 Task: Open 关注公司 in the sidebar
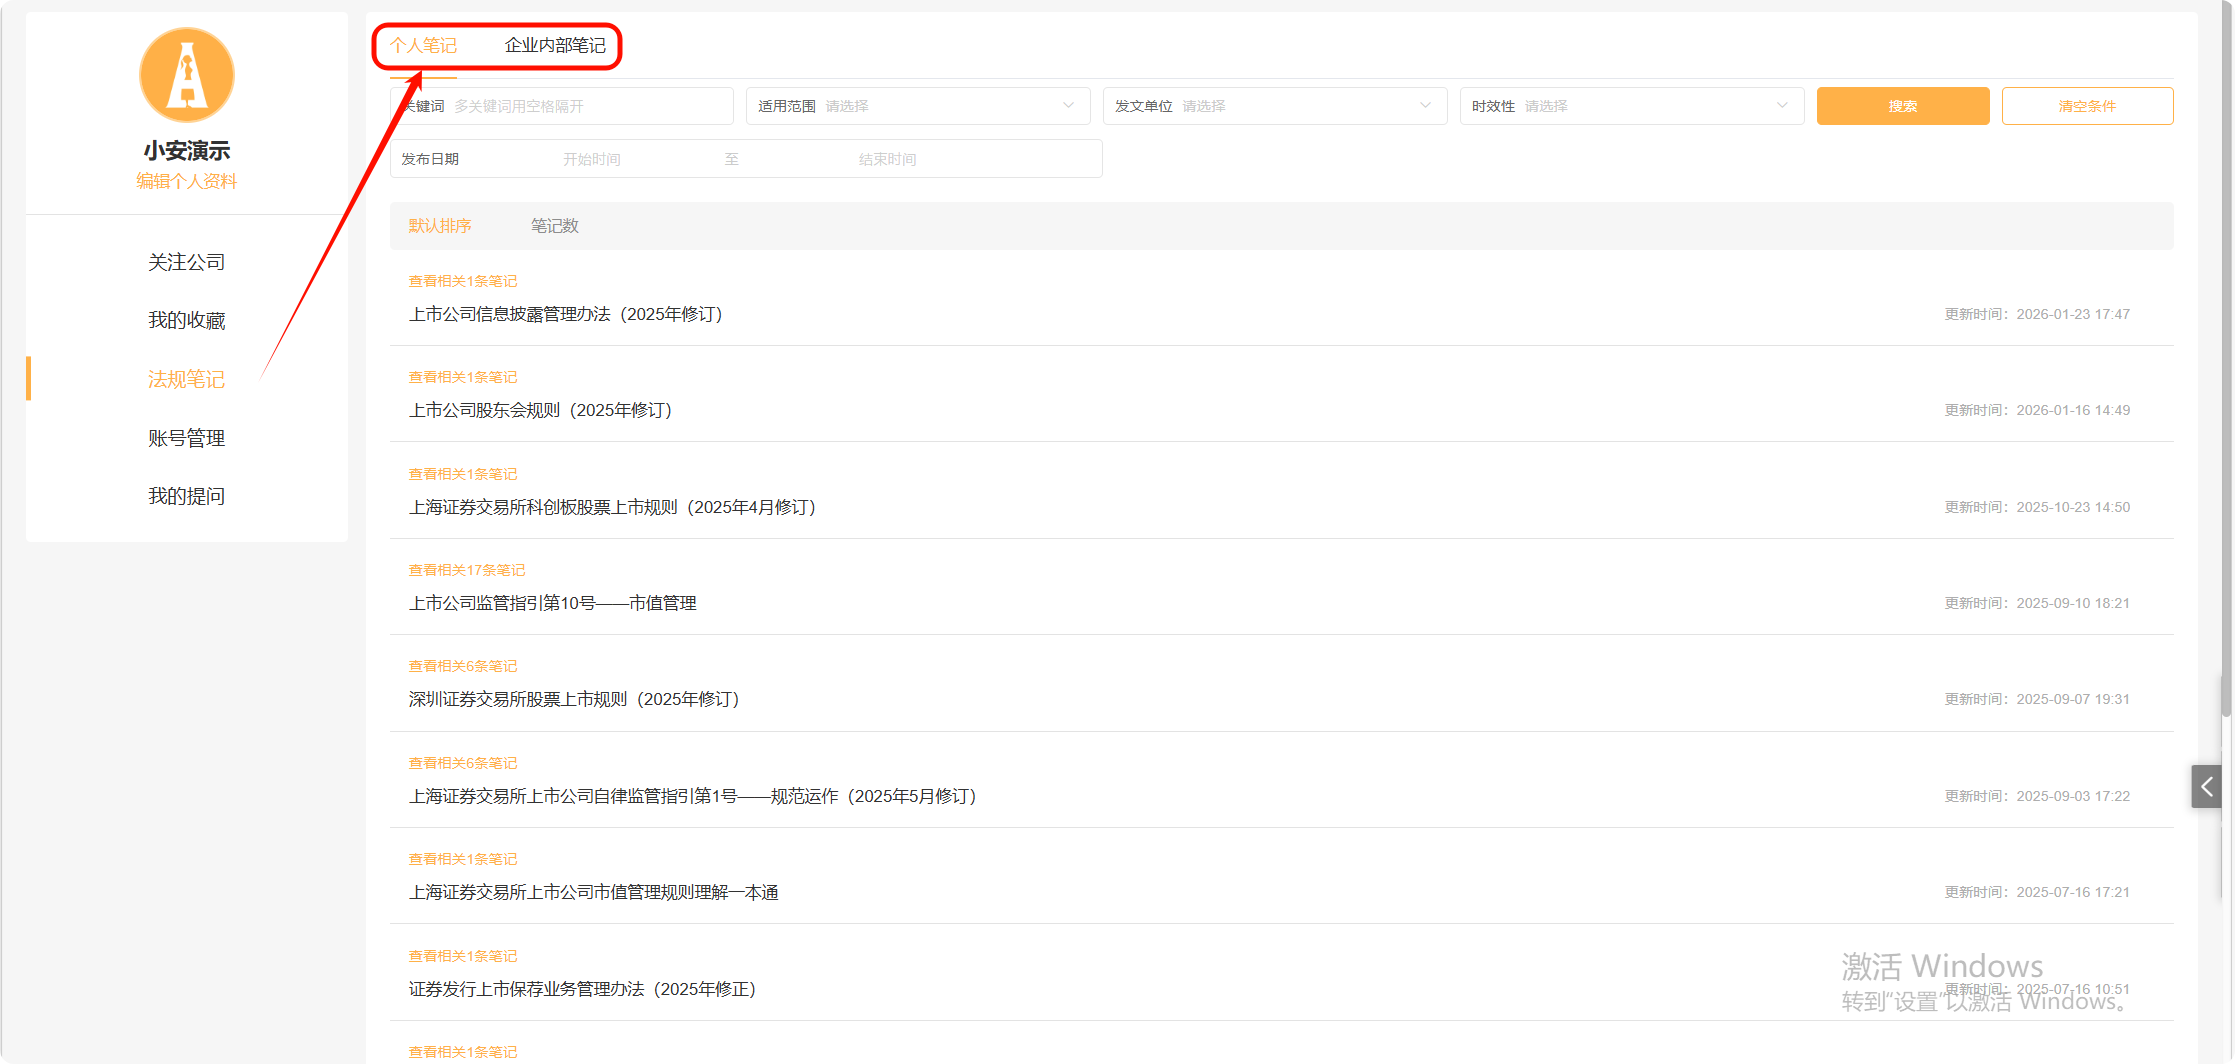pos(187,262)
